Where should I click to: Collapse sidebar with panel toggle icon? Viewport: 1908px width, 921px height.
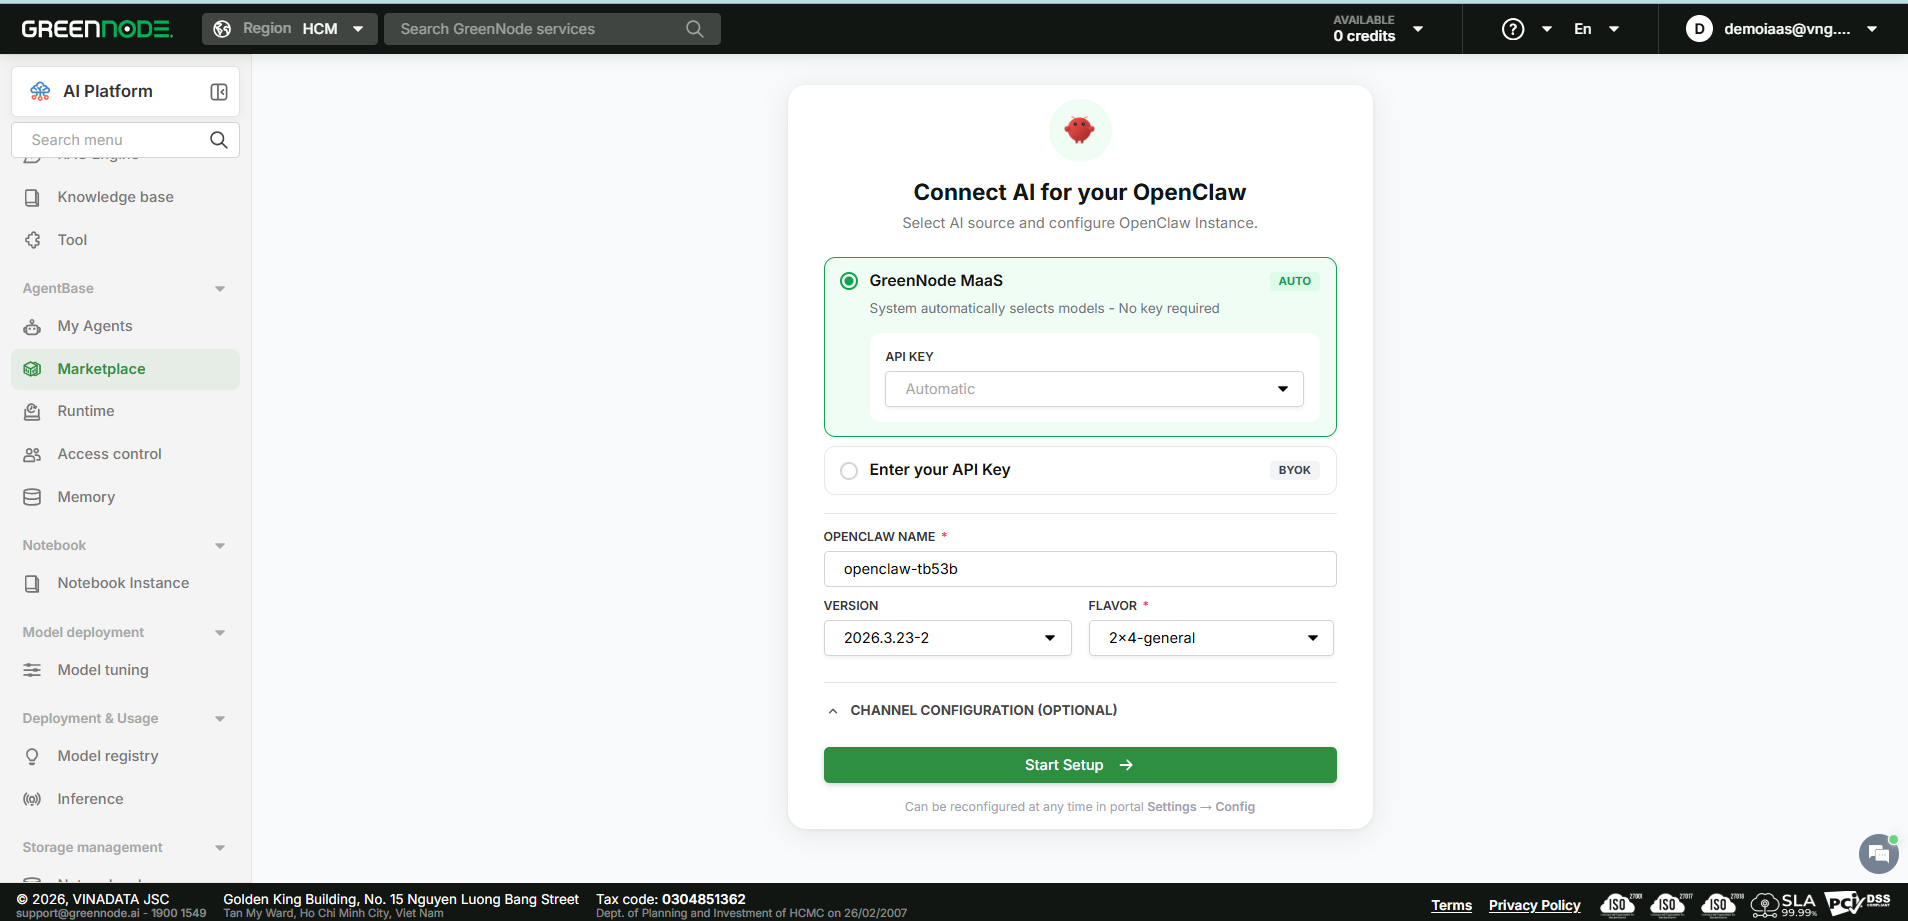click(x=219, y=92)
